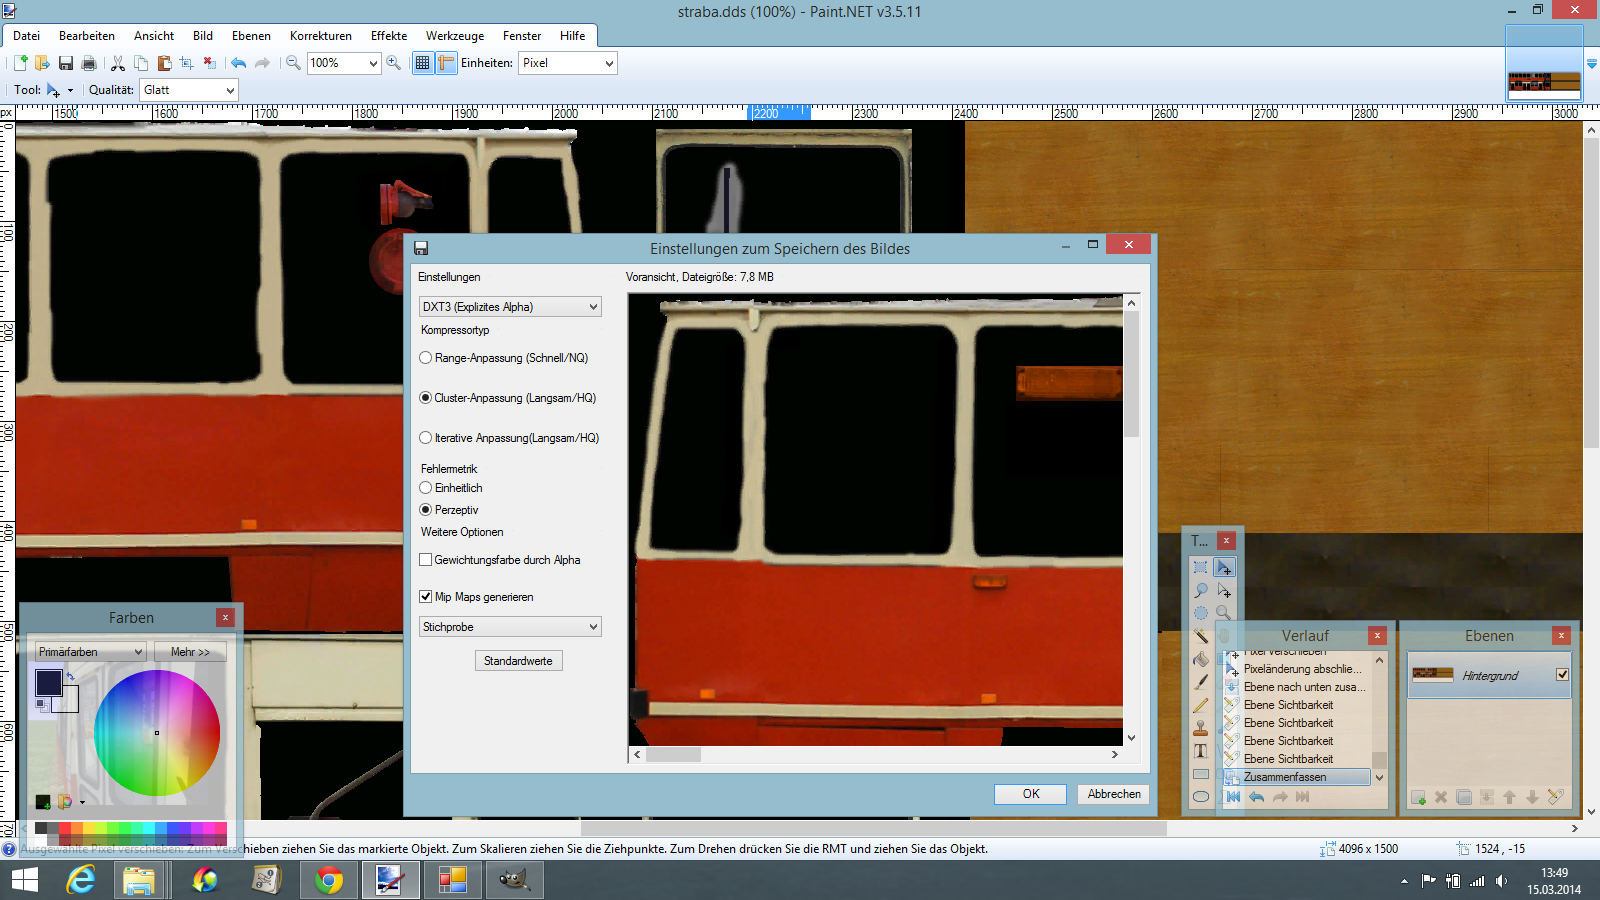Uncheck Mip Maps generieren

tap(426, 597)
